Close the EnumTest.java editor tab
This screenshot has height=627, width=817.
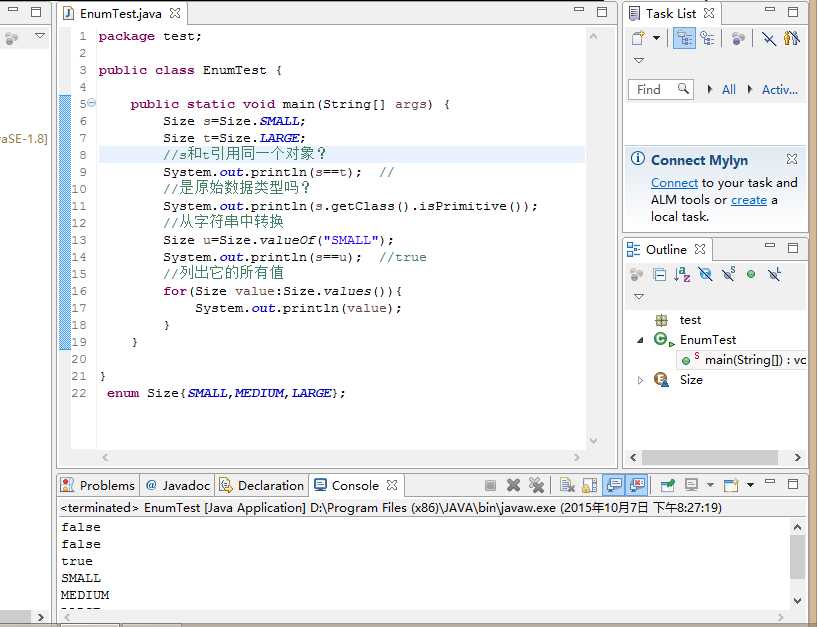(x=175, y=14)
